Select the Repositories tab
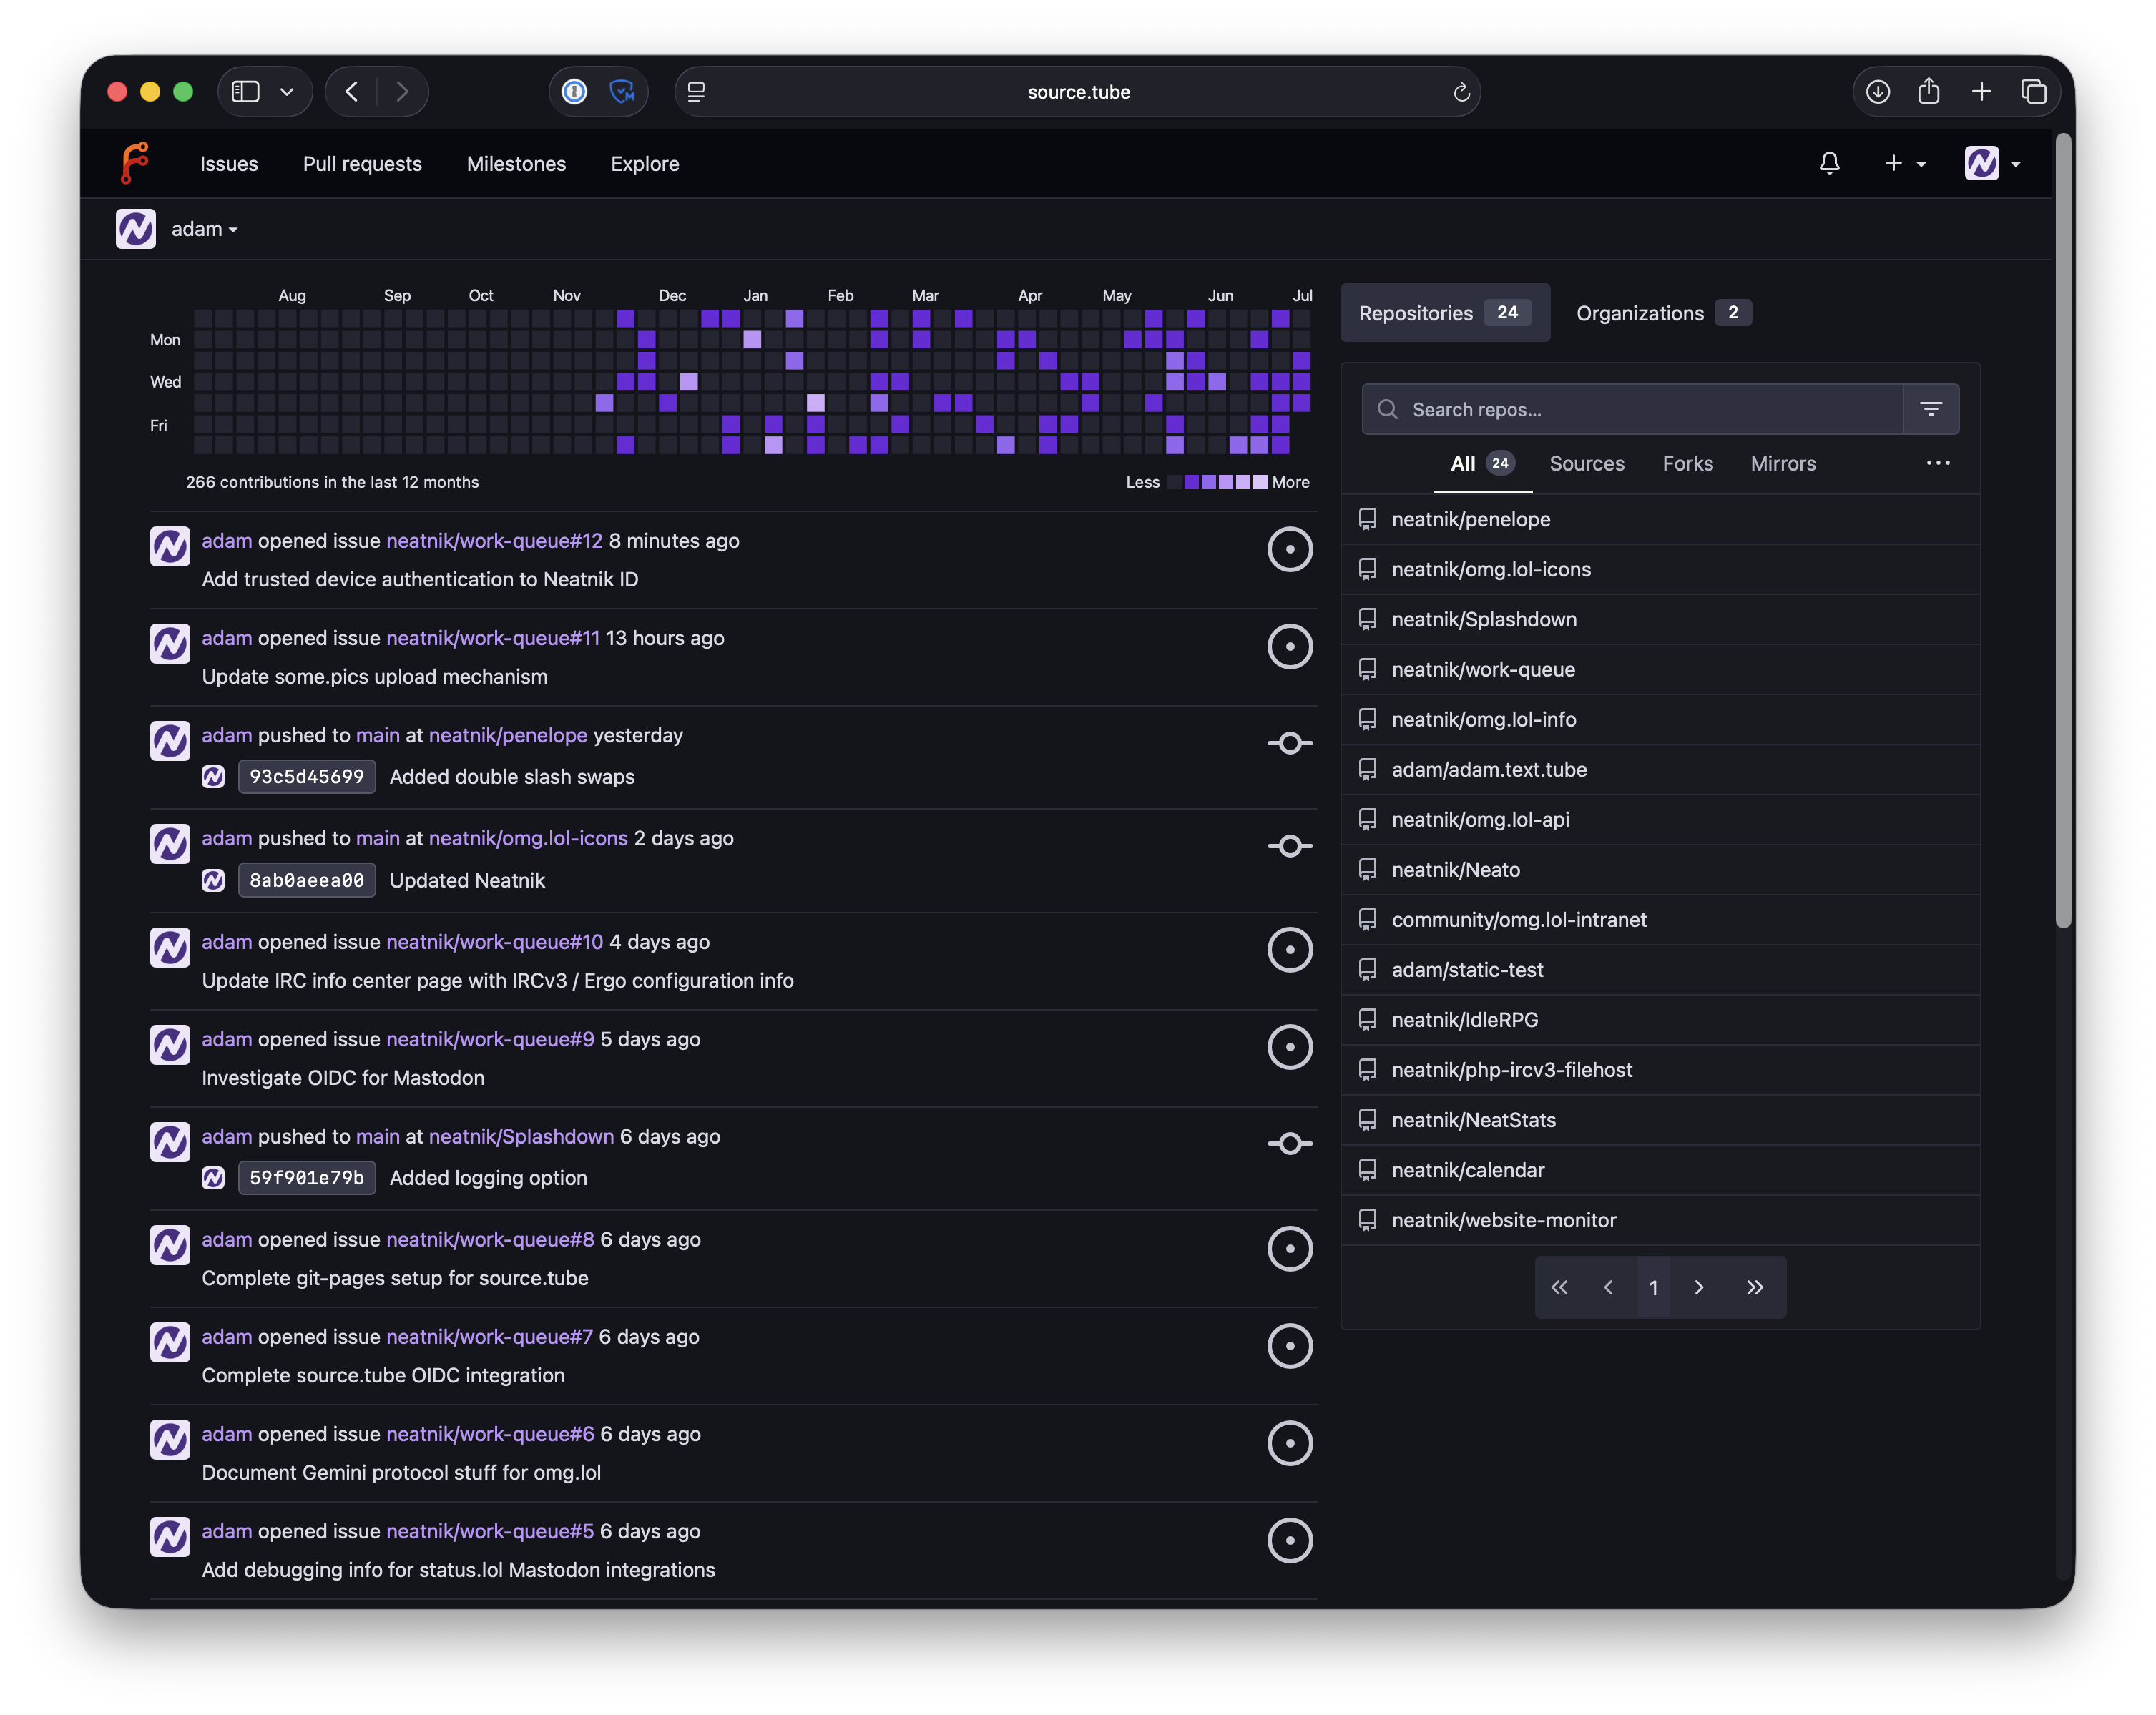This screenshot has height=1715, width=2156. click(x=1445, y=313)
